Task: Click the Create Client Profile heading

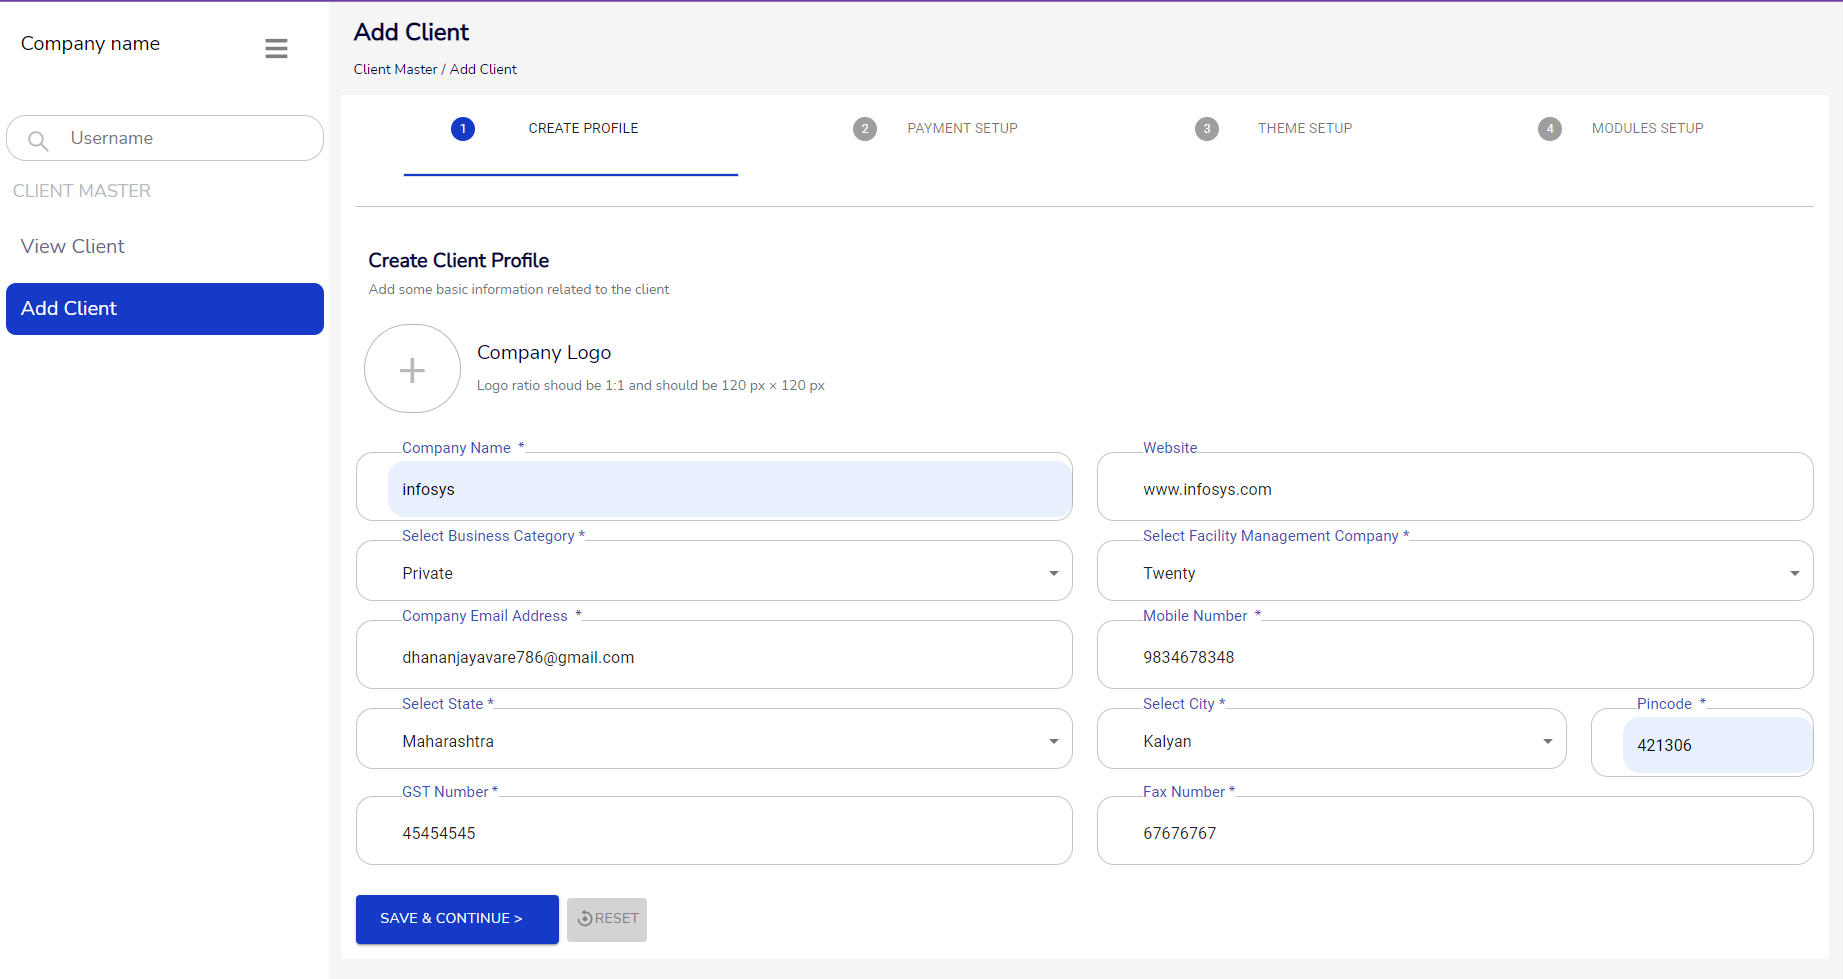Action: (x=458, y=260)
